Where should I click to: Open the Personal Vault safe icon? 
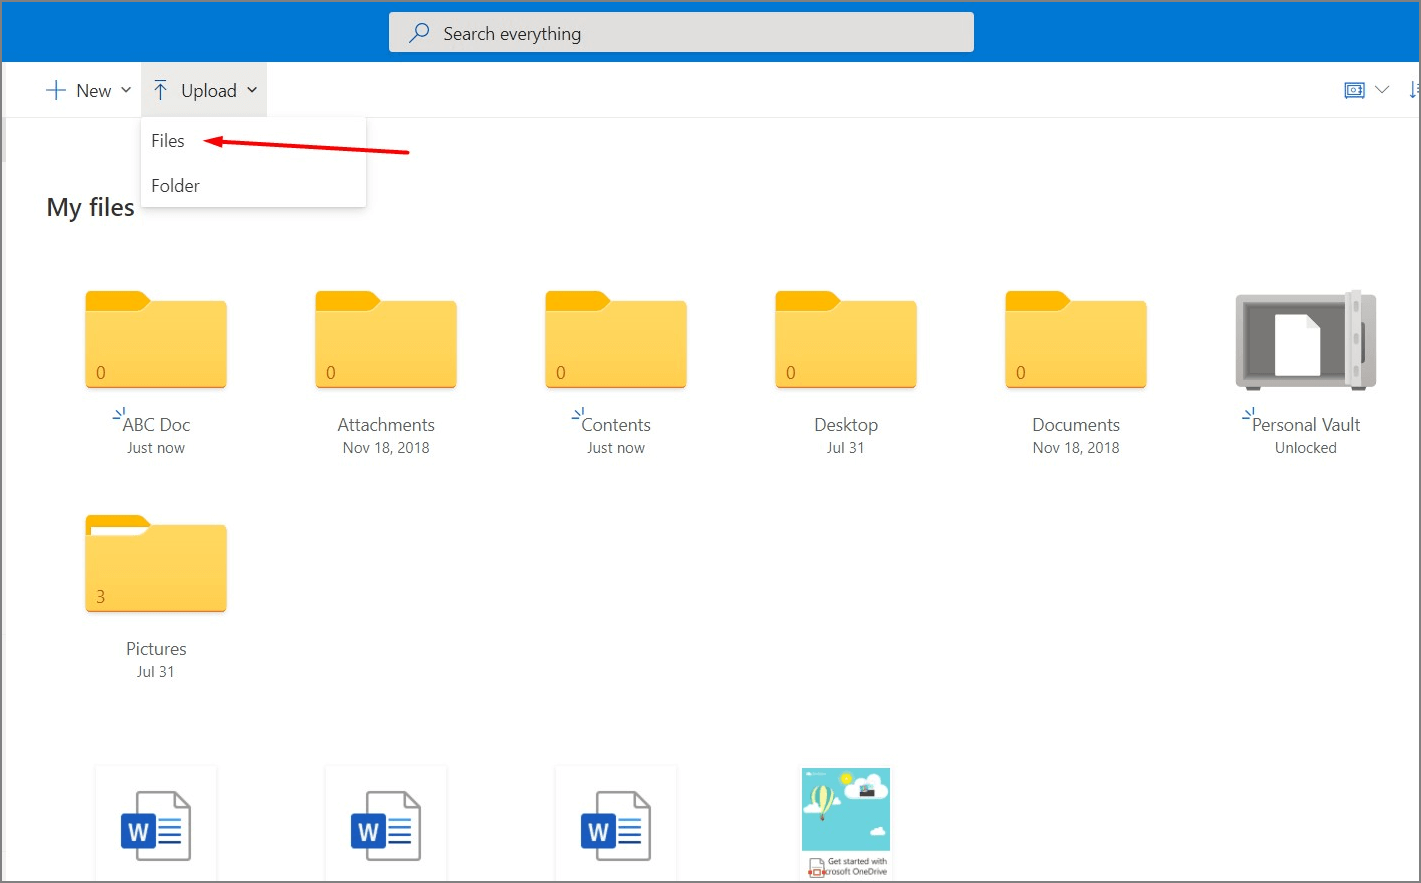(1305, 340)
